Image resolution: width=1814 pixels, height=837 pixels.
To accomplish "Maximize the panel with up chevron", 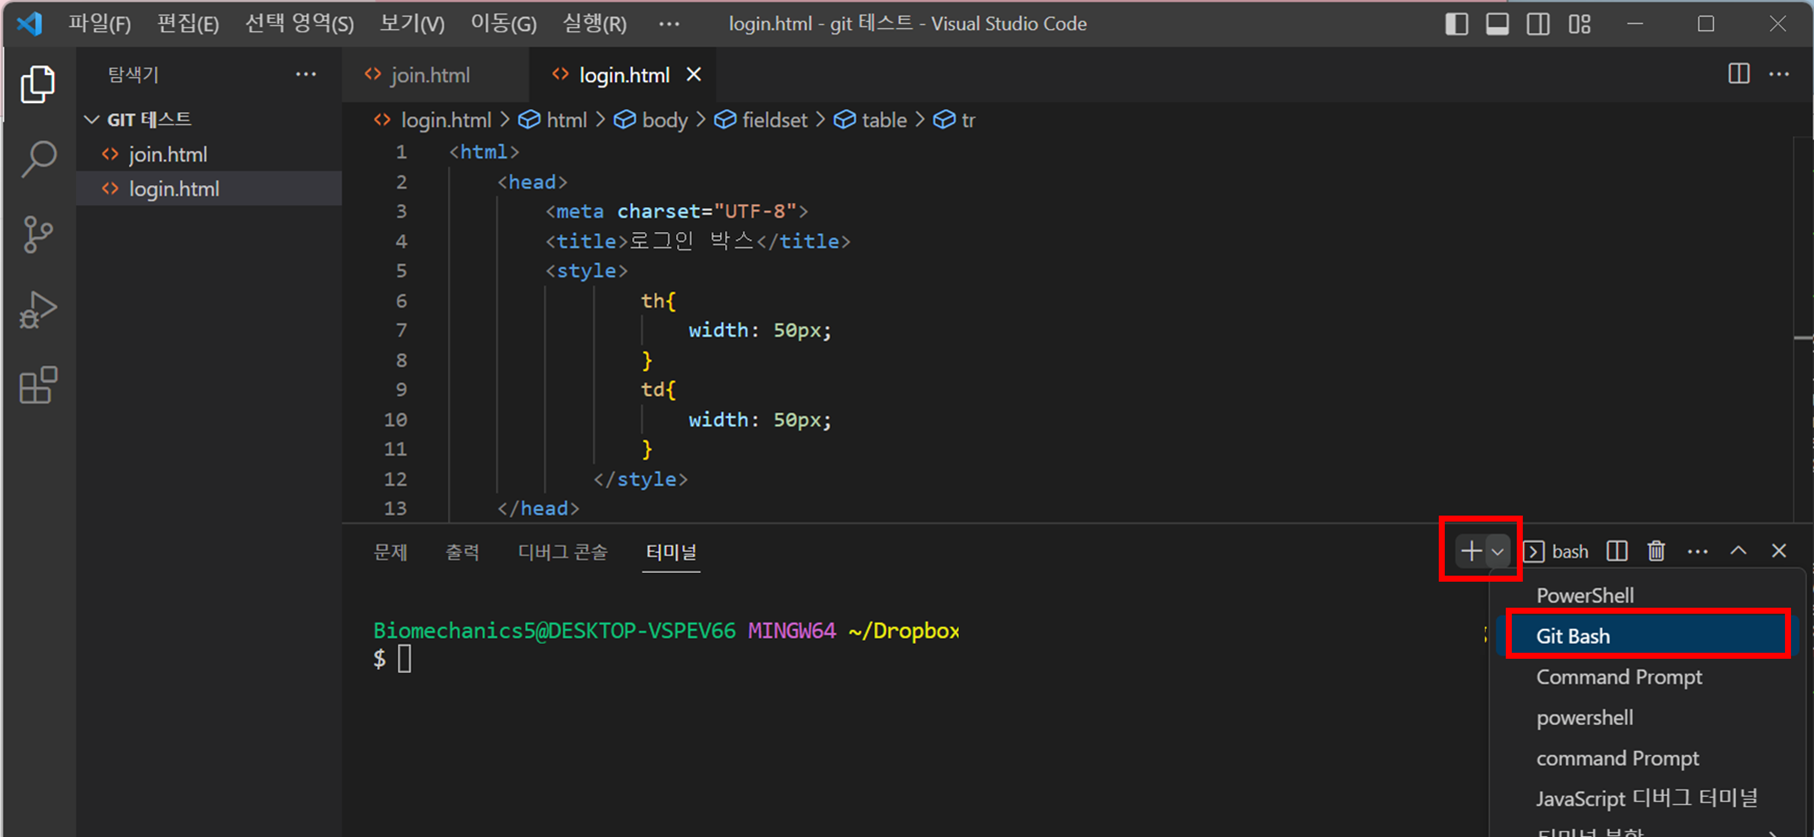I will click(x=1739, y=551).
